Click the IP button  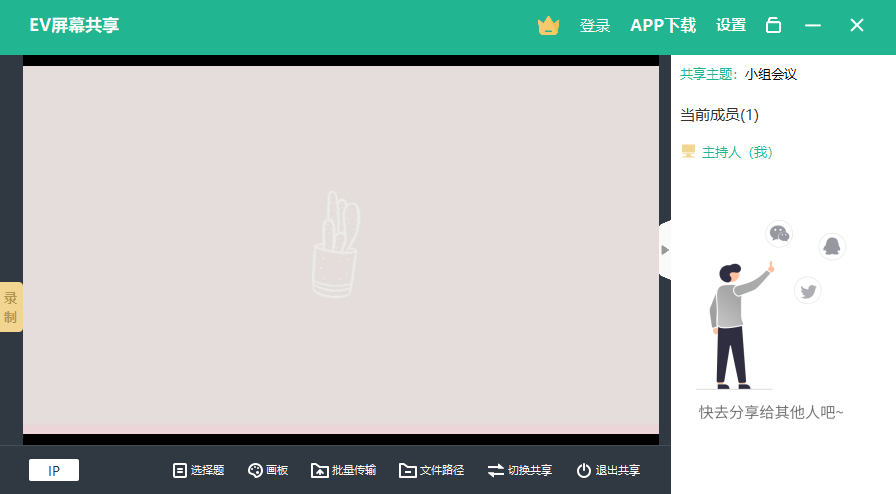(x=54, y=470)
